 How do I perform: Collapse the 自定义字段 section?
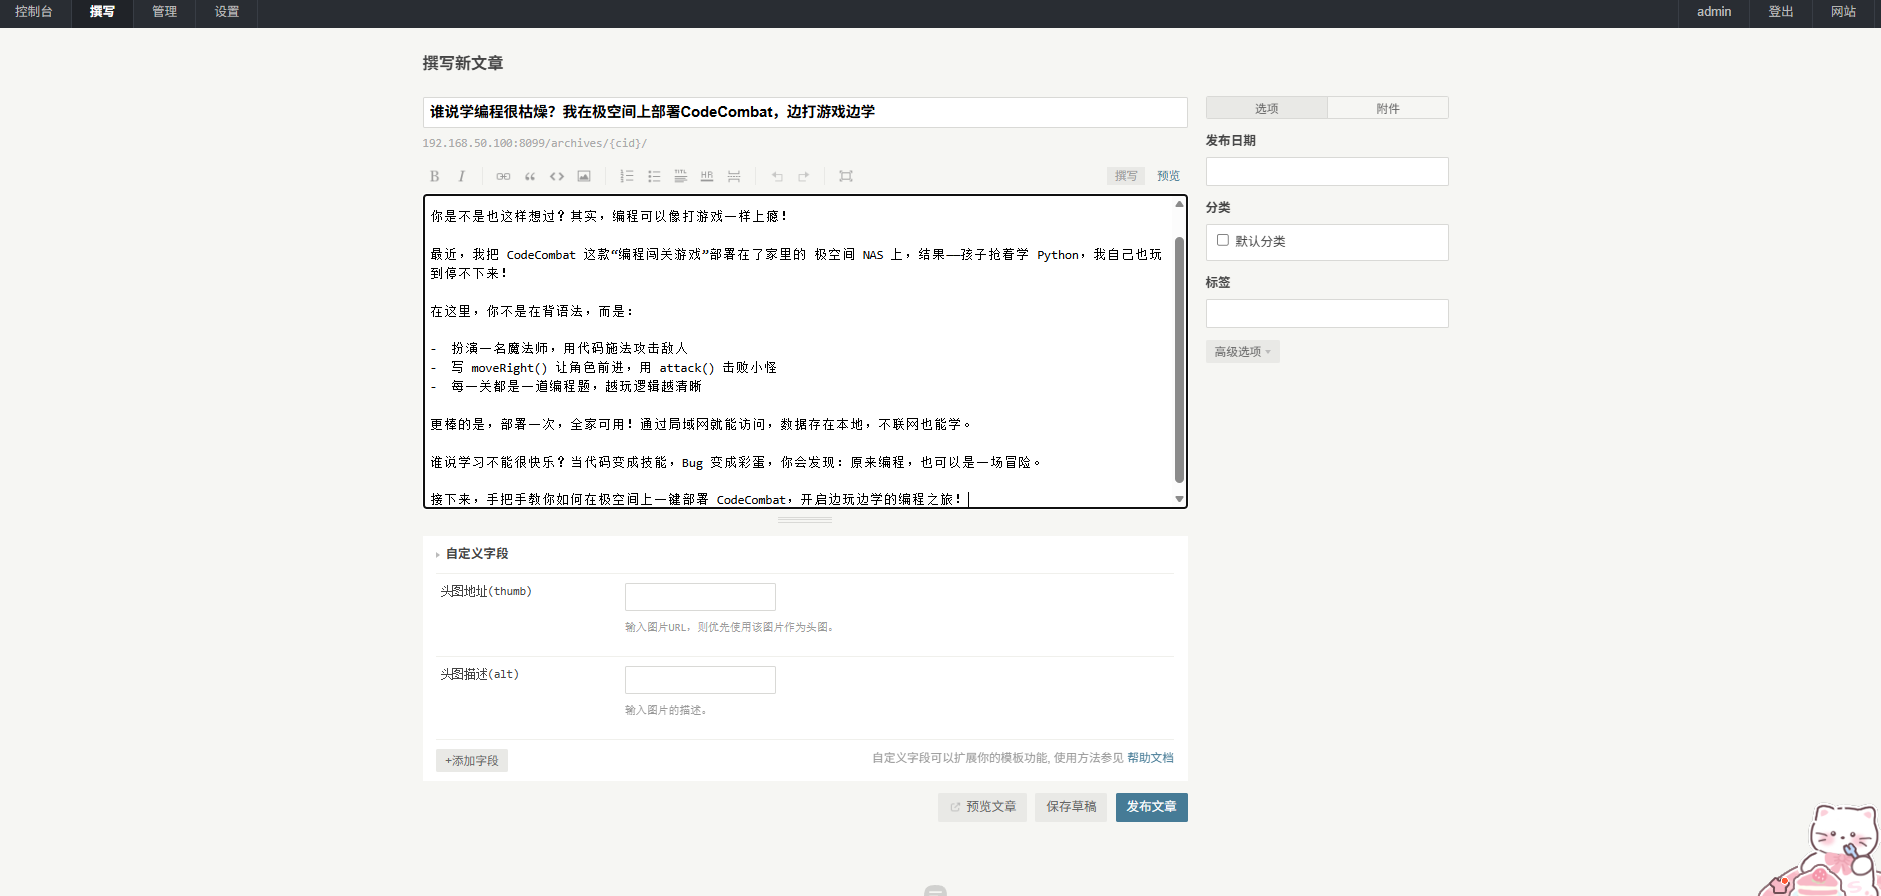click(476, 554)
